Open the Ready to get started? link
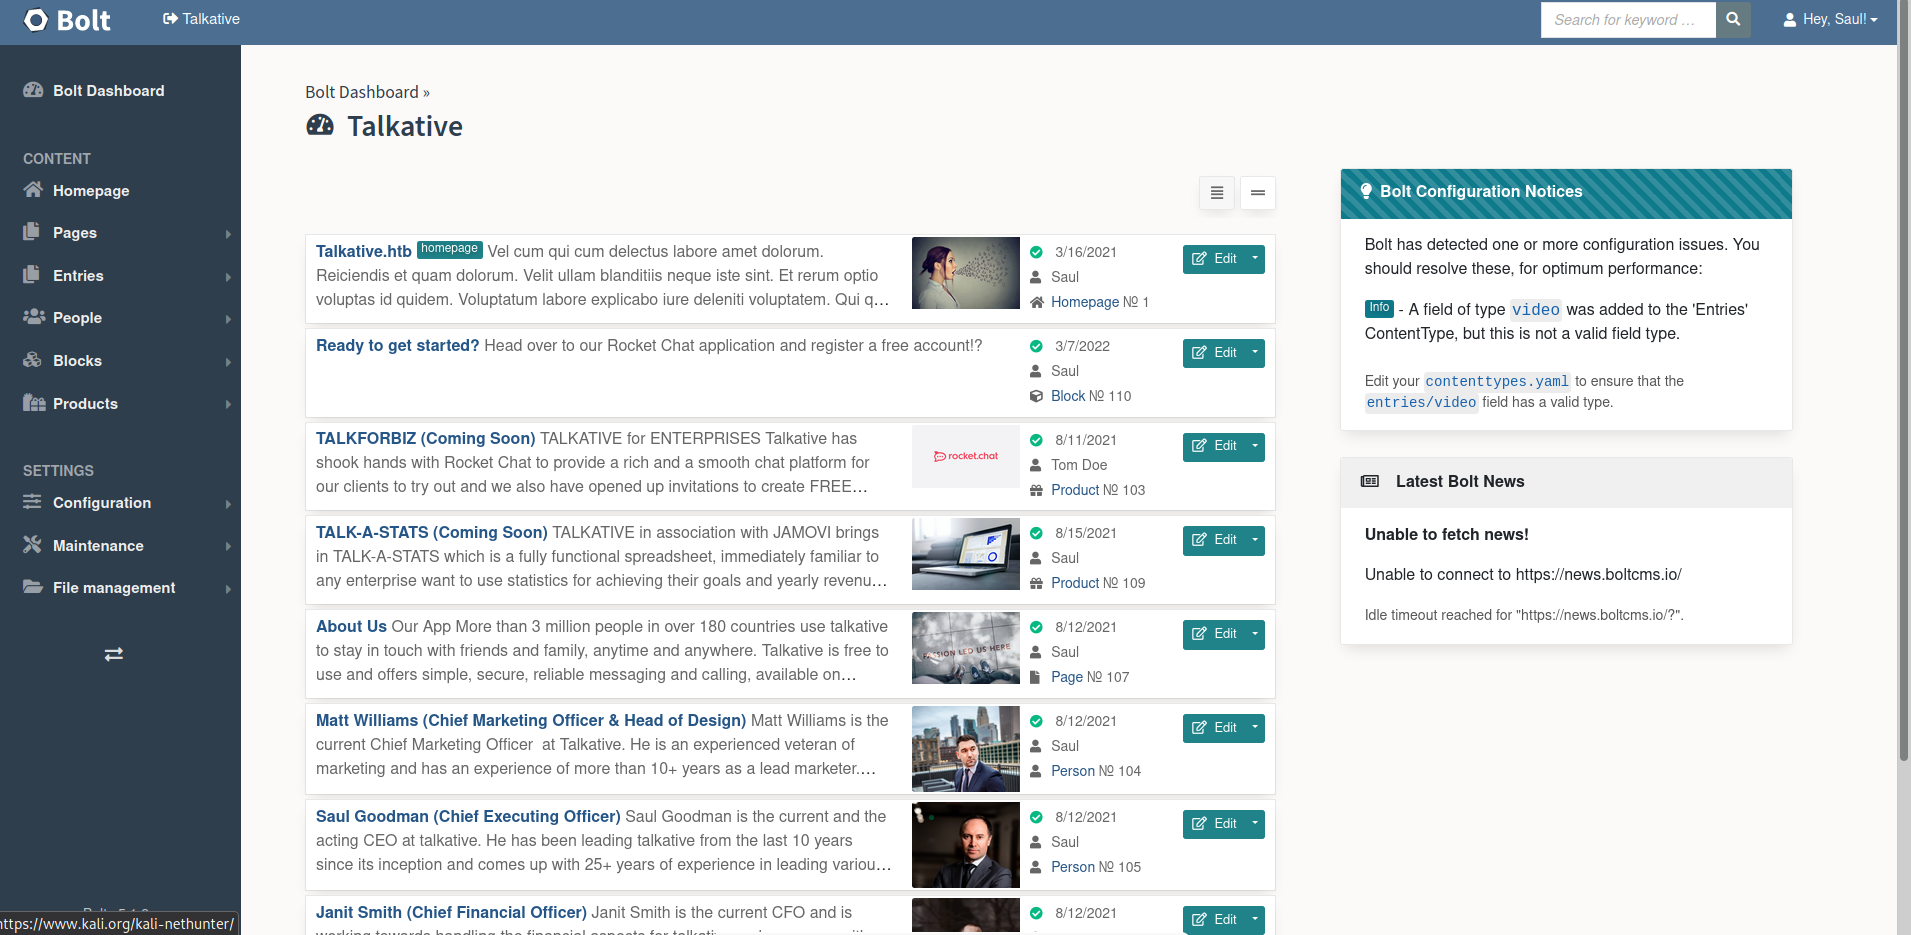This screenshot has width=1911, height=935. (x=397, y=346)
